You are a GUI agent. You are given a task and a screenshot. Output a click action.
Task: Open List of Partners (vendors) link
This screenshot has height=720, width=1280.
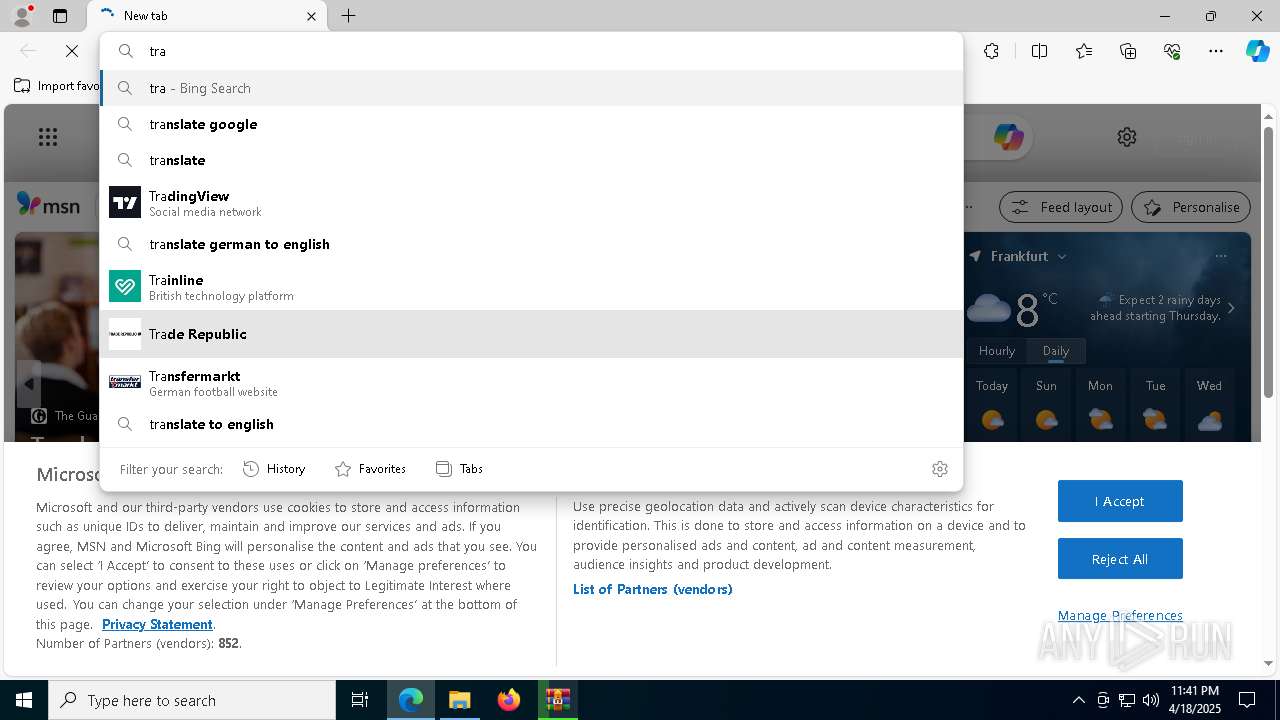pyautogui.click(x=653, y=589)
